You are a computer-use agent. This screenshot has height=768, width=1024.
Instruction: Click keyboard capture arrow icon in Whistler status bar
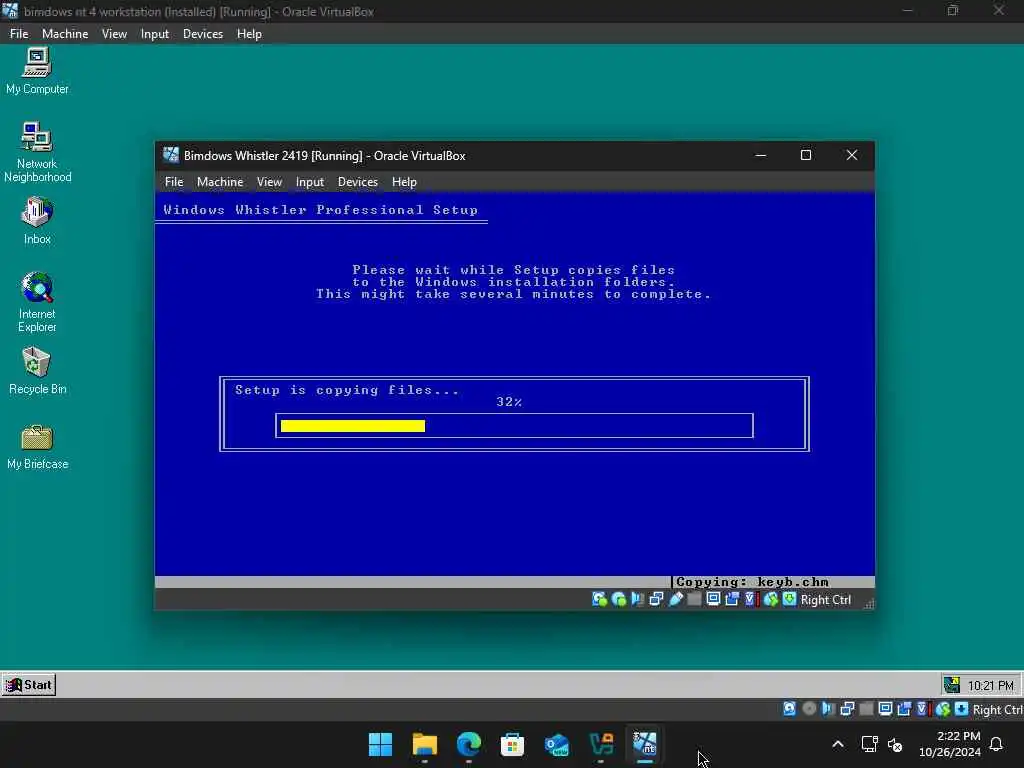click(x=790, y=600)
